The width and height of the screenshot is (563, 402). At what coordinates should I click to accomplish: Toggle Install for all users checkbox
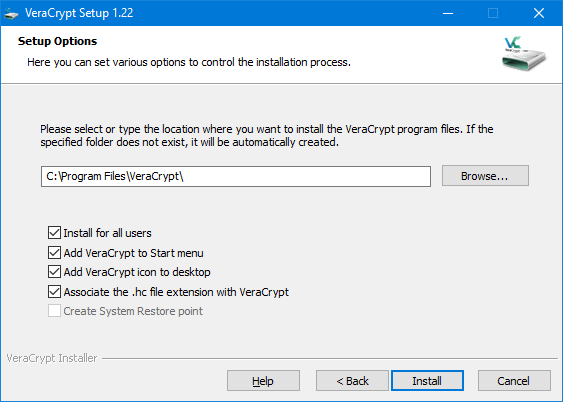tap(54, 233)
